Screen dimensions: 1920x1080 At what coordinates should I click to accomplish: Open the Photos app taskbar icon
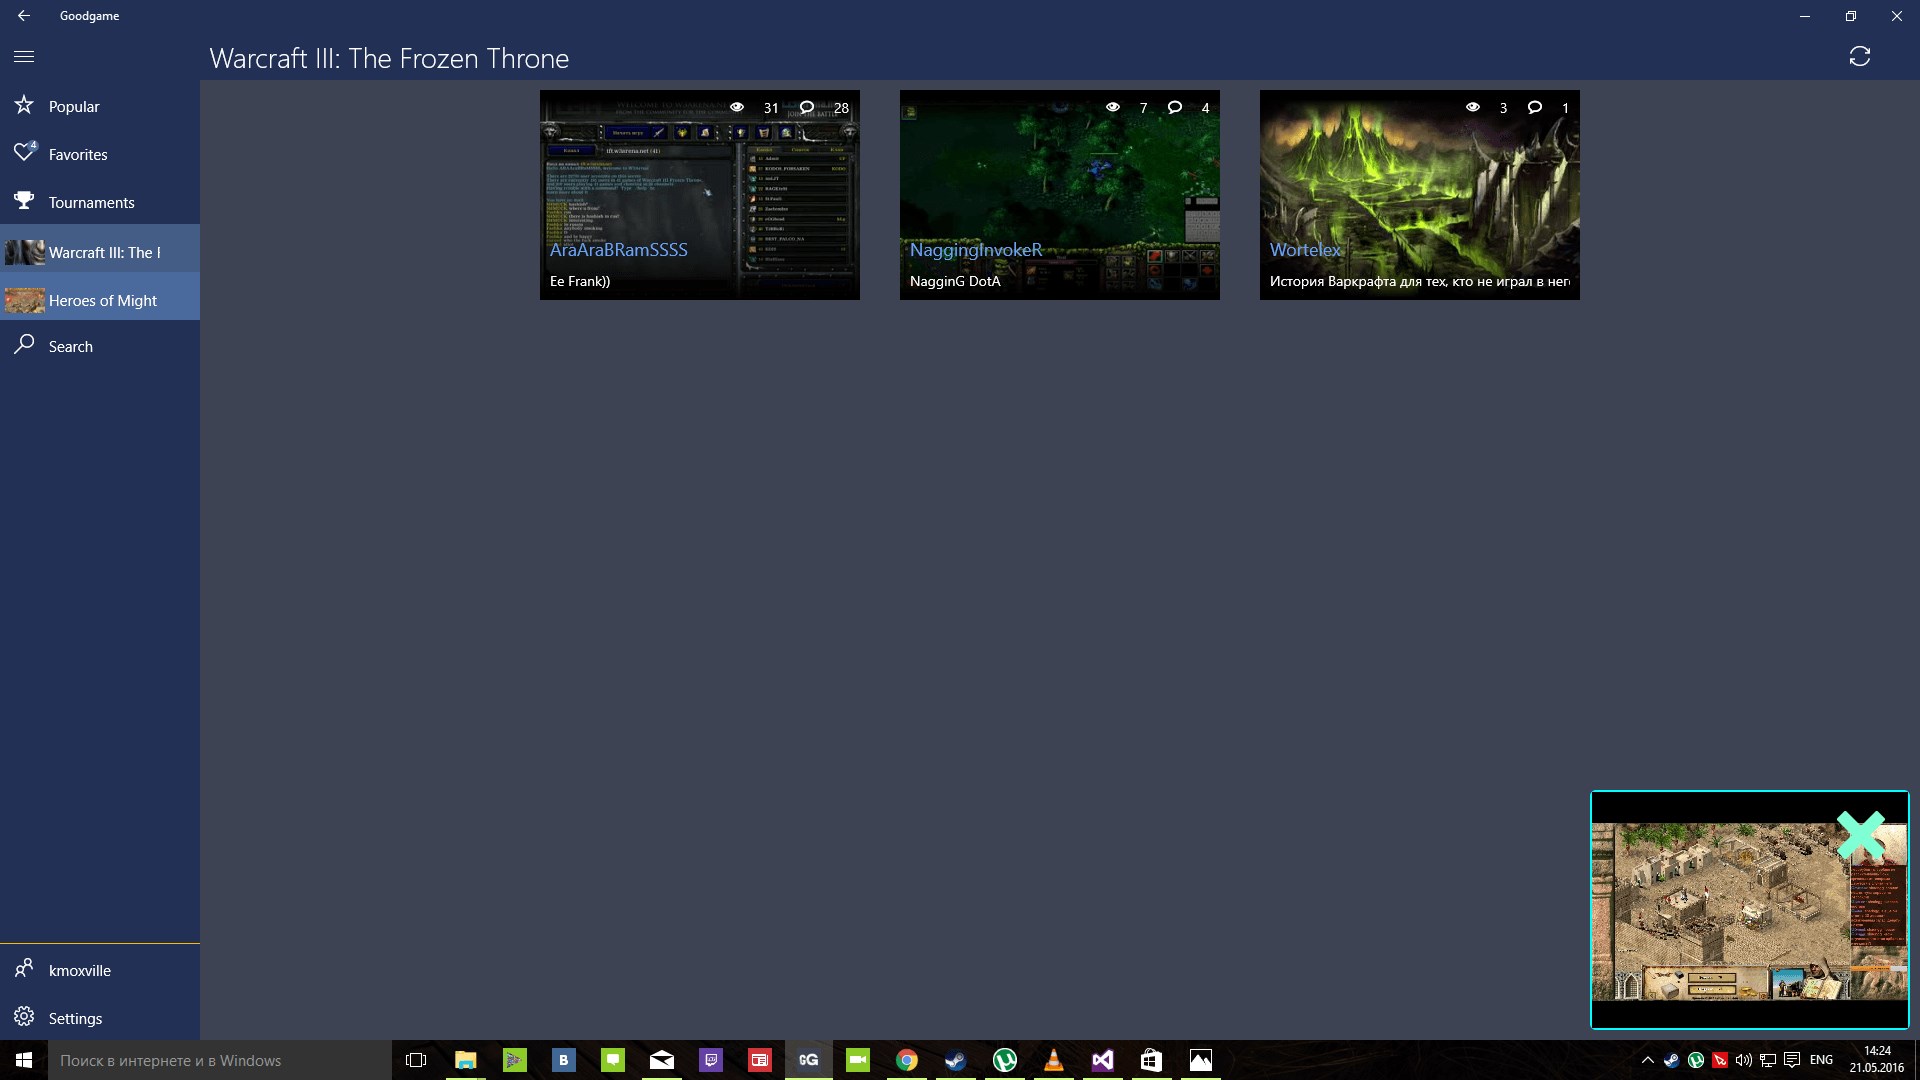1201,1060
